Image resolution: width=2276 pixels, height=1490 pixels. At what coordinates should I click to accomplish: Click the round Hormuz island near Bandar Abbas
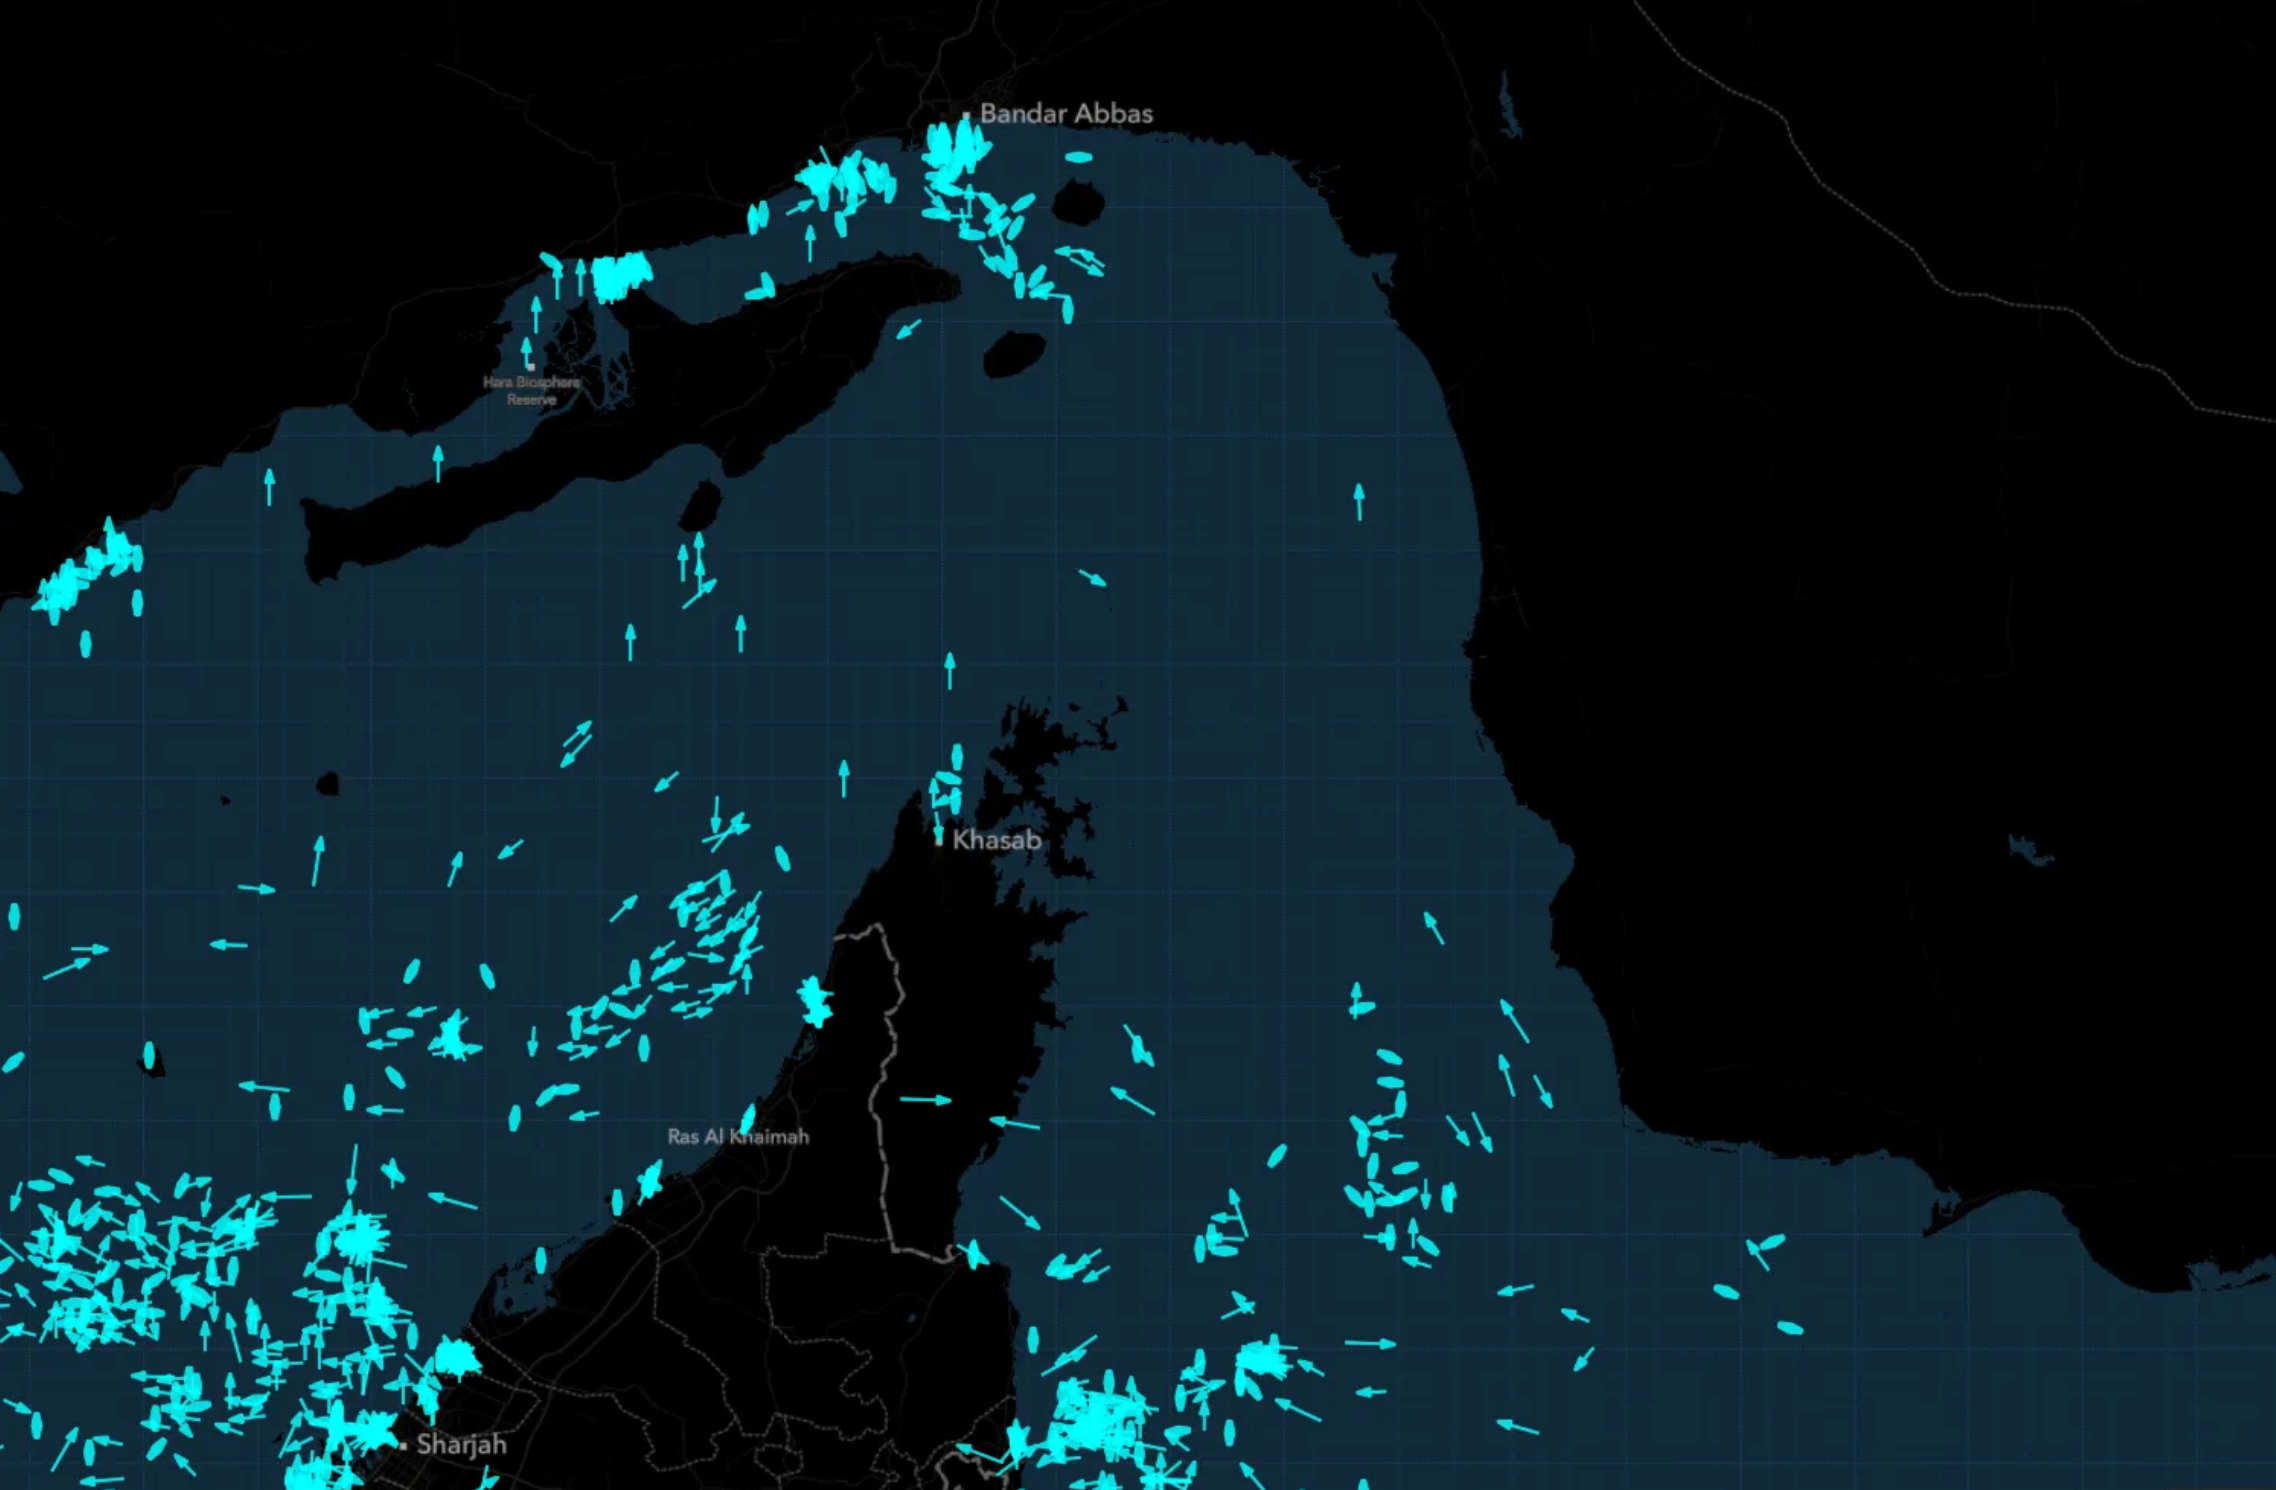click(1078, 203)
